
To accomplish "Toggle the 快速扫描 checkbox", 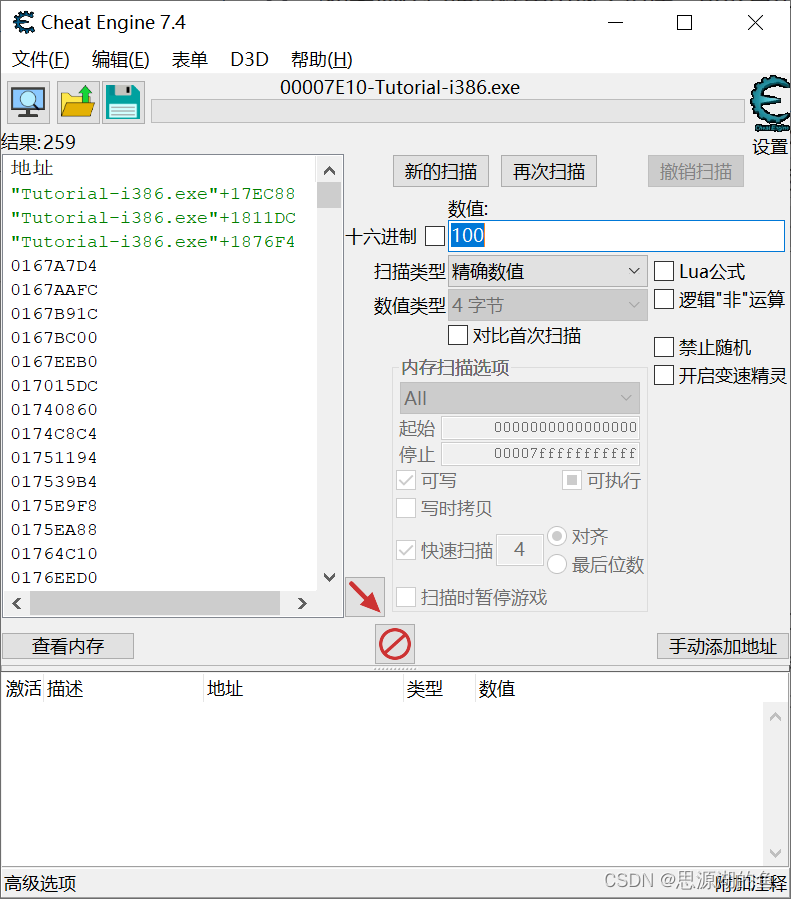I will coord(406,550).
